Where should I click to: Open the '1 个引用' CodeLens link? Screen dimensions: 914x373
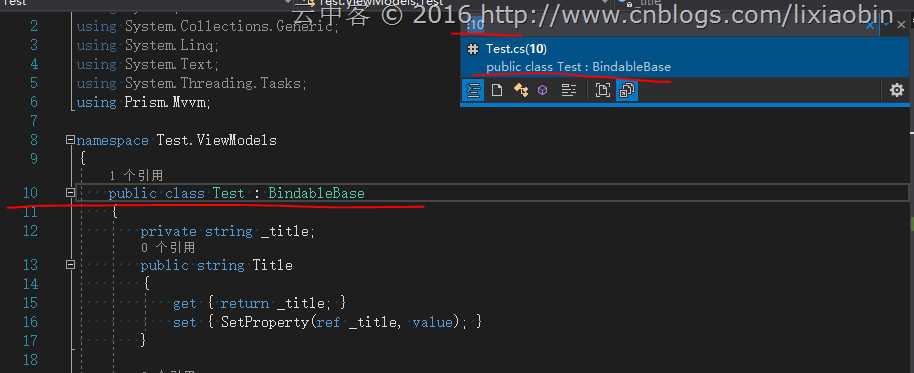[136, 176]
